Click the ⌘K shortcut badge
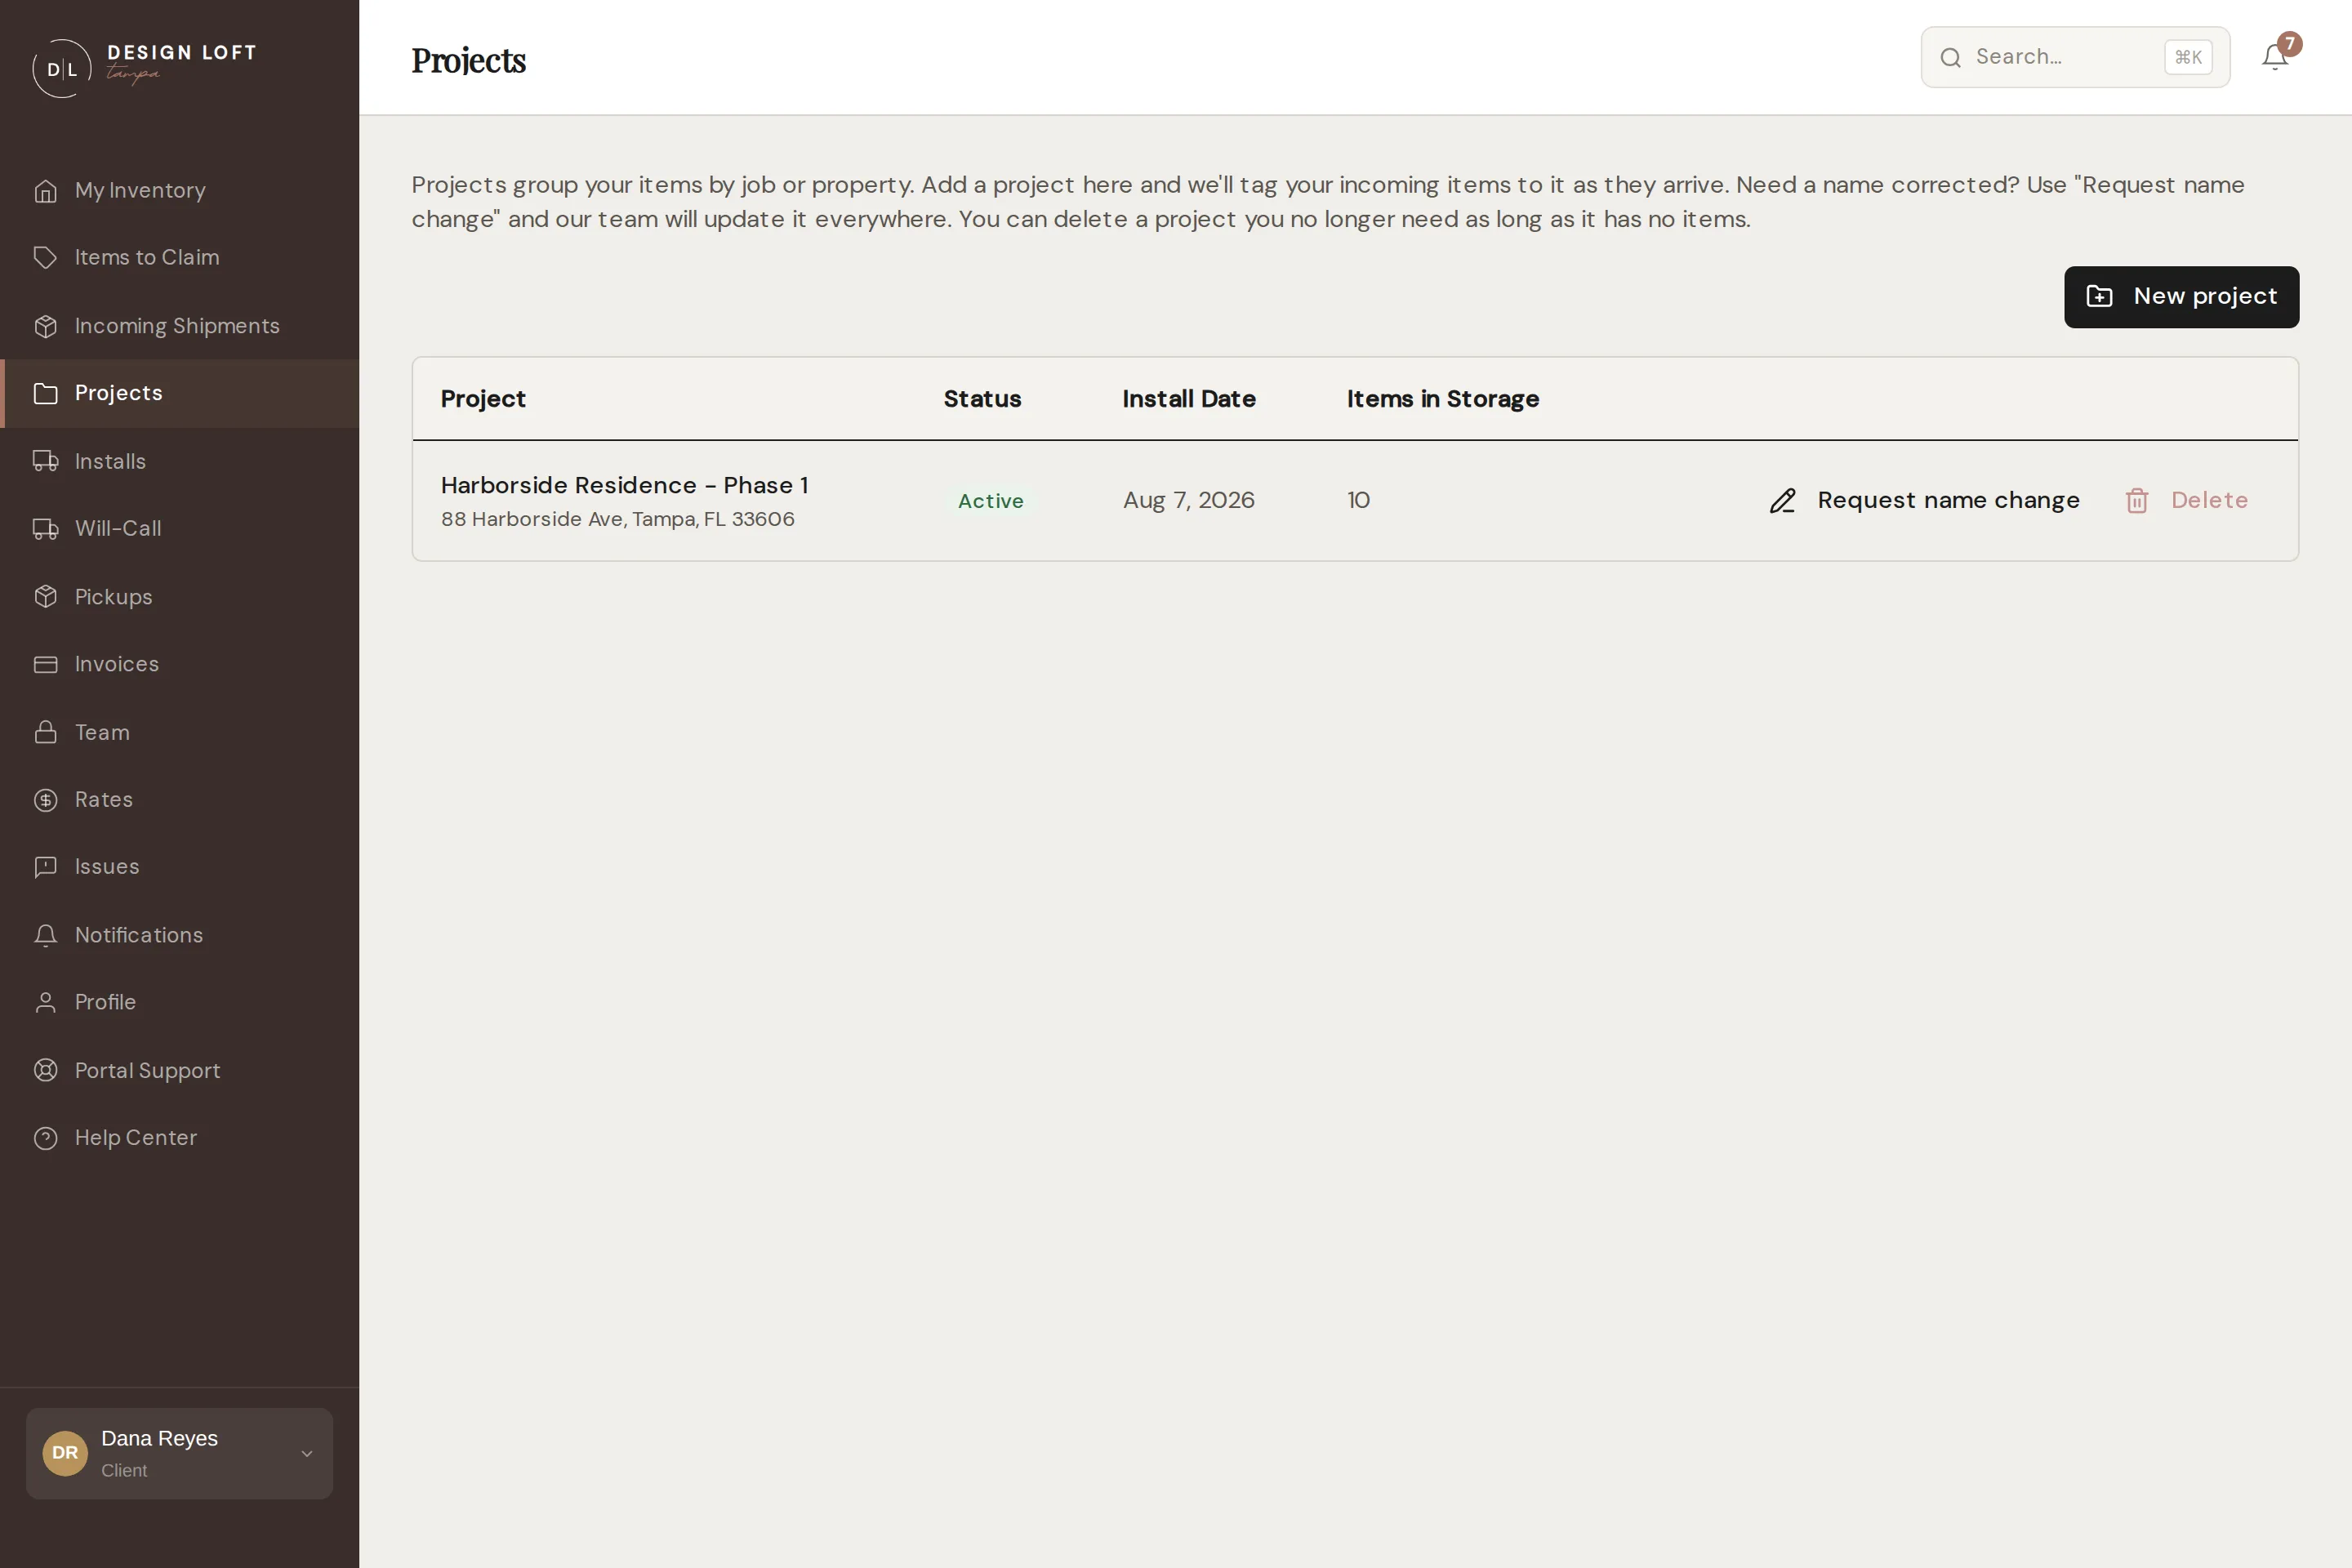 [x=2188, y=57]
